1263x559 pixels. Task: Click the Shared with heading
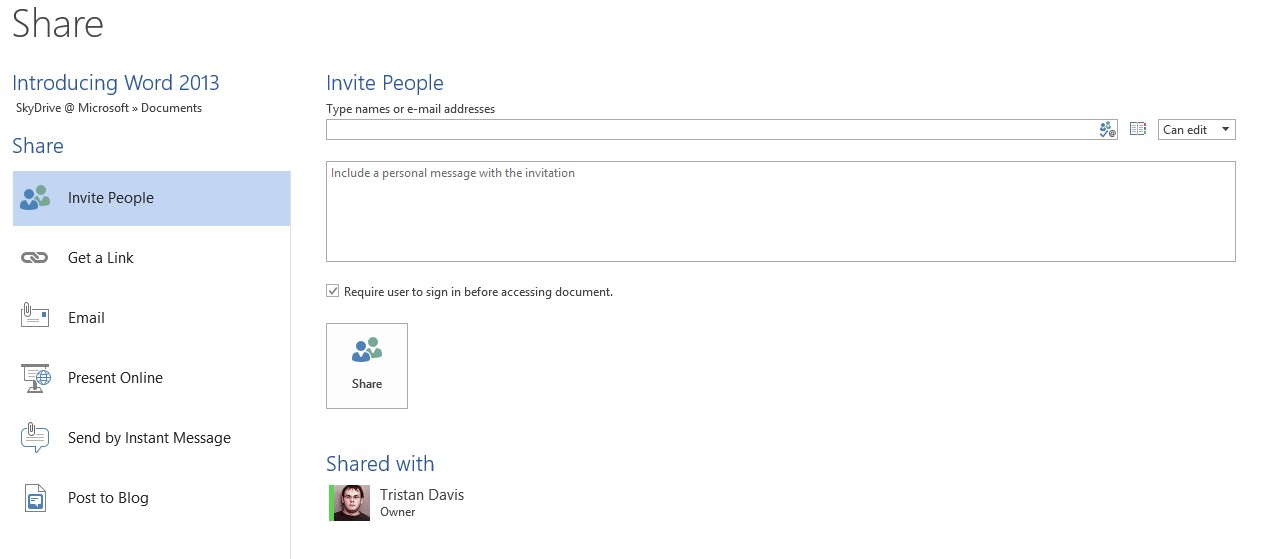tap(380, 464)
